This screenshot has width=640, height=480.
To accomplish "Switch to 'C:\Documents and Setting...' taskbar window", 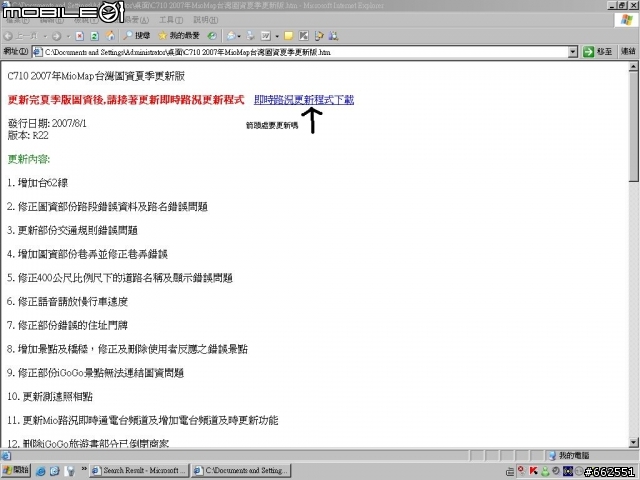I will 241,470.
